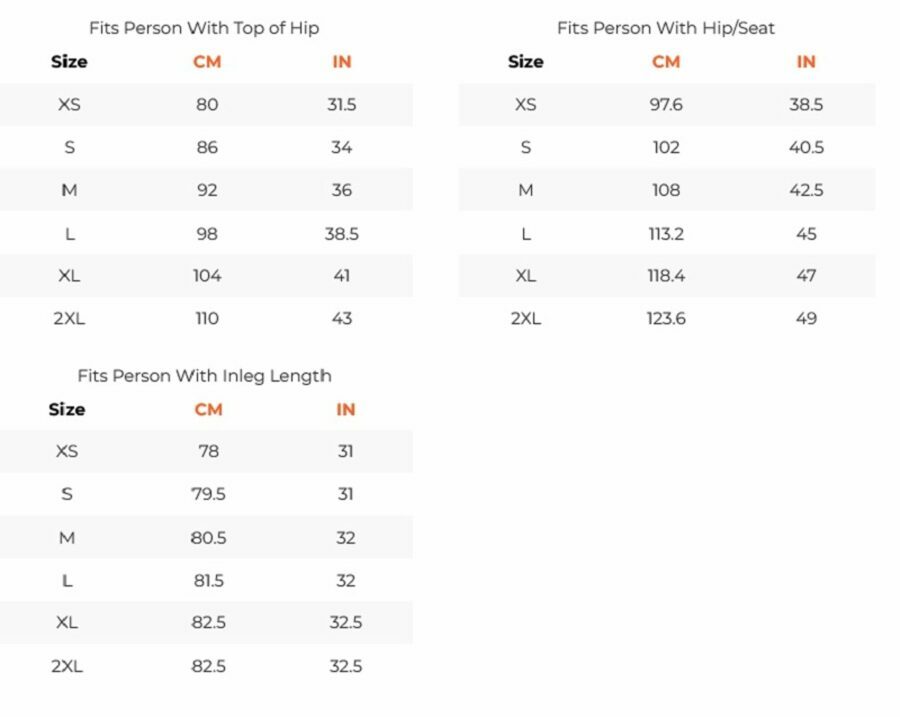Image resolution: width=900 pixels, height=717 pixels.
Task: Select the 81.5 cm inleg value for L
Action: pyautogui.click(x=208, y=580)
